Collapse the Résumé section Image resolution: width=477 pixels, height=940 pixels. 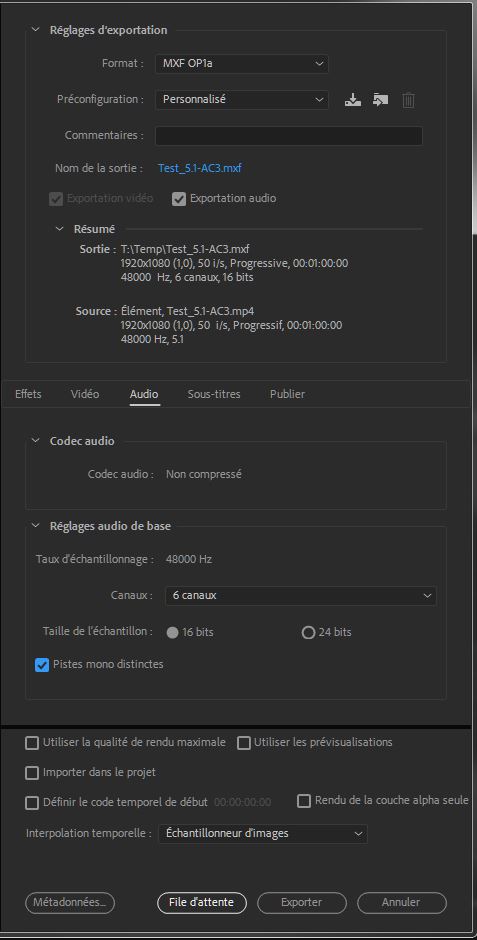click(59, 228)
